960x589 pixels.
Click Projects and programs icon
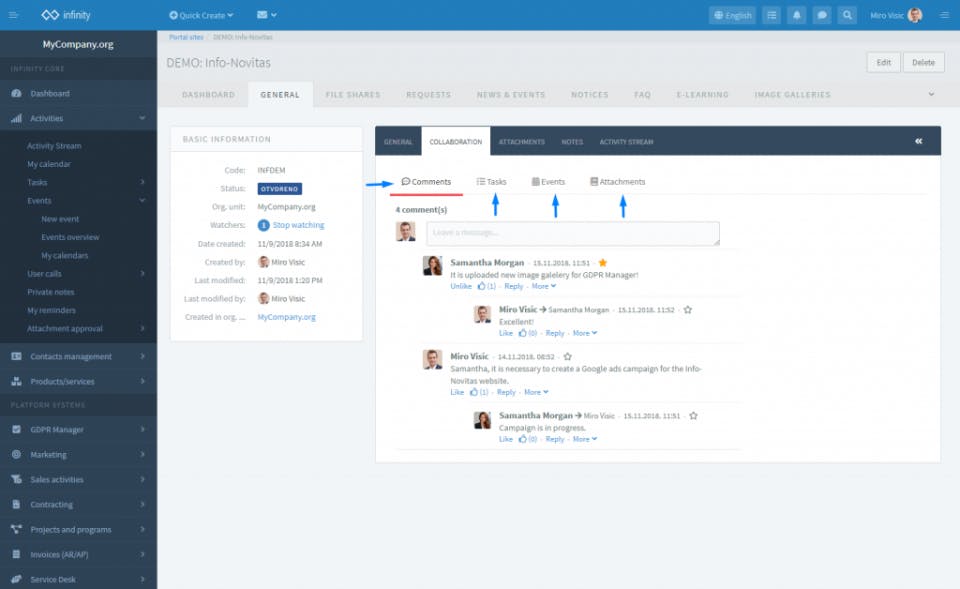(17, 530)
